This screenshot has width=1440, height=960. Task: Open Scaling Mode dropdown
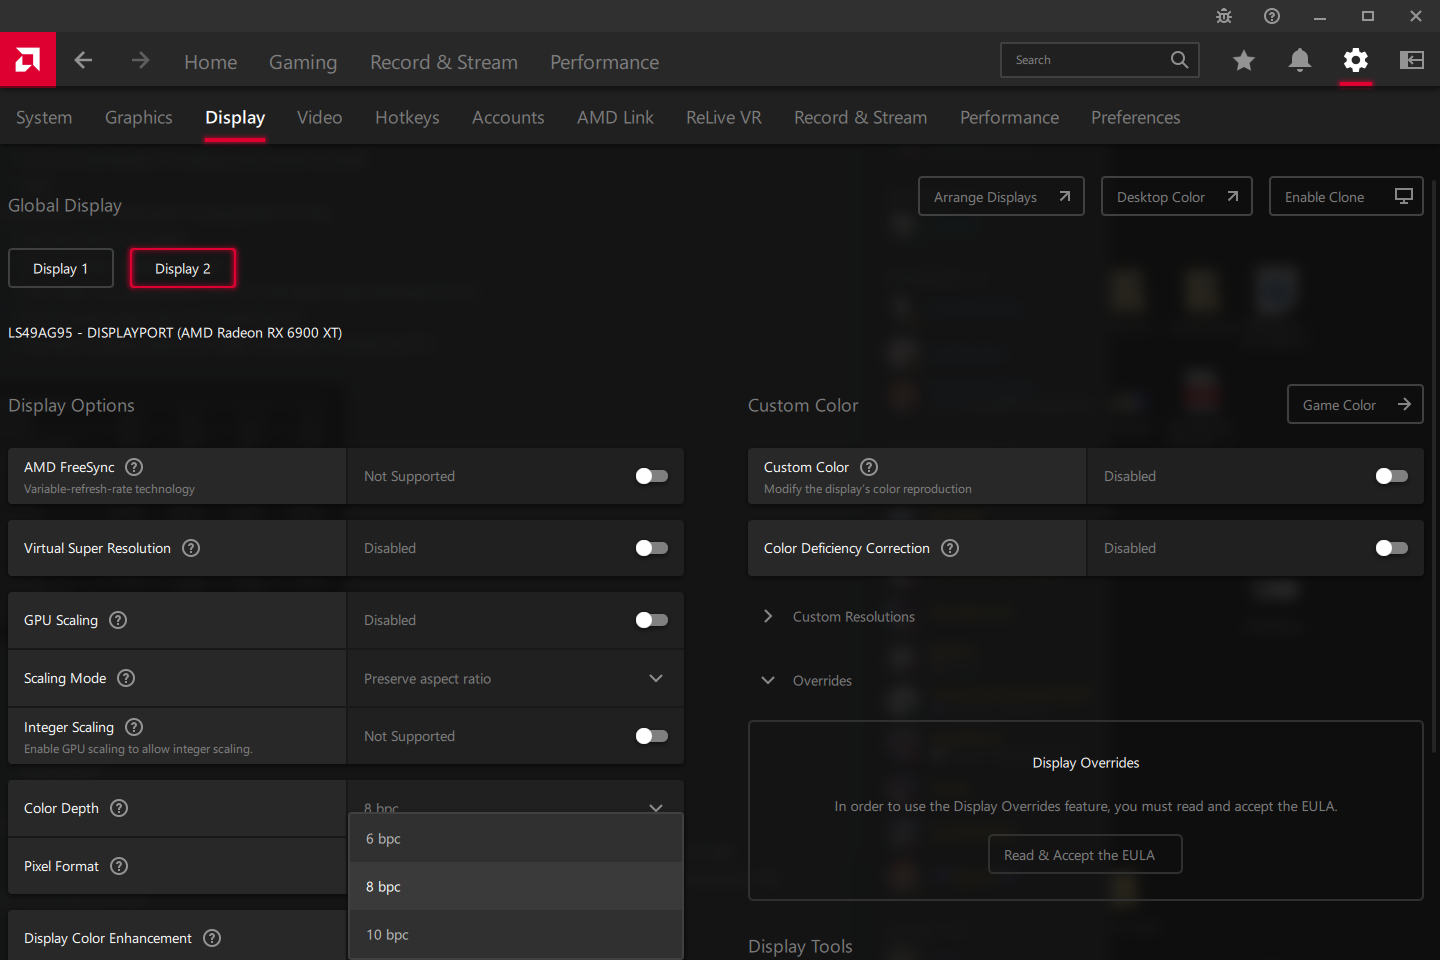[516, 678]
